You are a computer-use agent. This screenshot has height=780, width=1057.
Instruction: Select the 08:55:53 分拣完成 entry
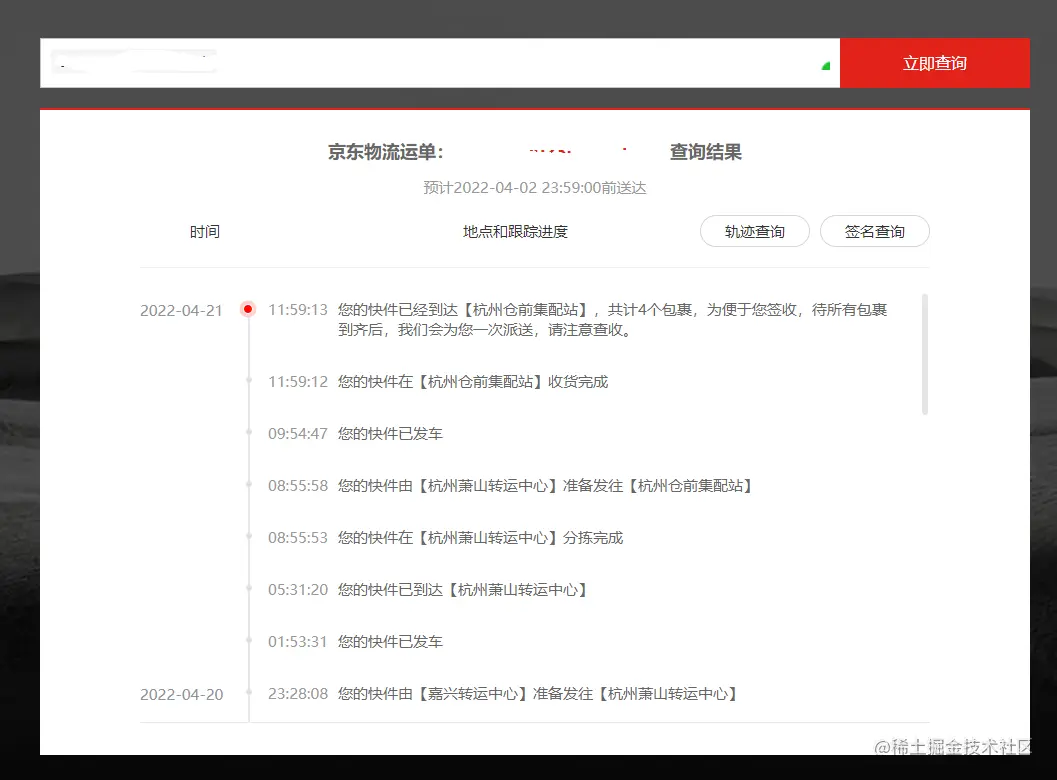446,537
